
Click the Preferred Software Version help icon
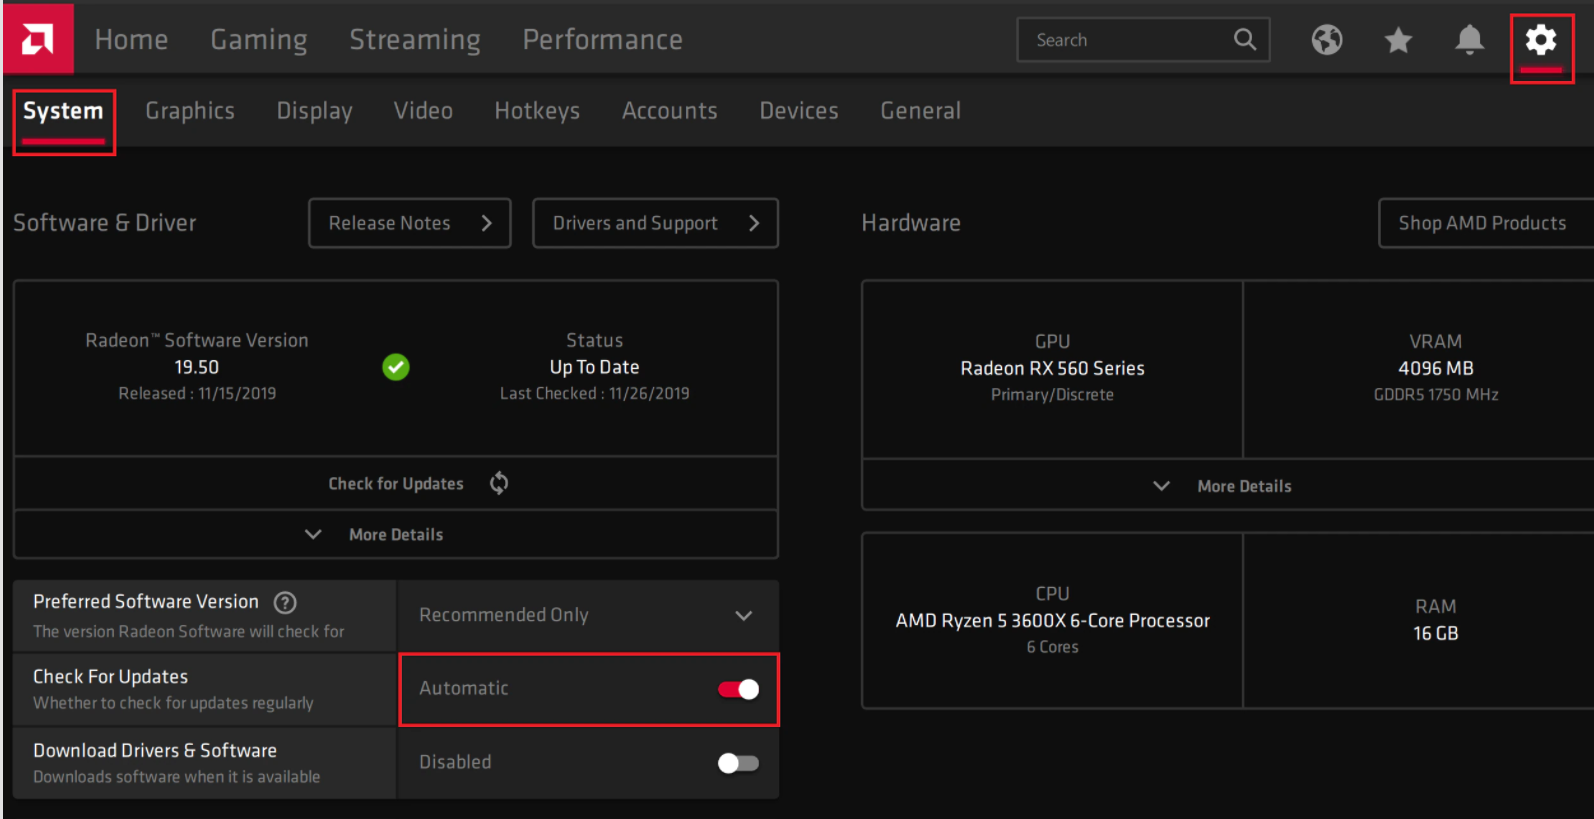pos(285,602)
